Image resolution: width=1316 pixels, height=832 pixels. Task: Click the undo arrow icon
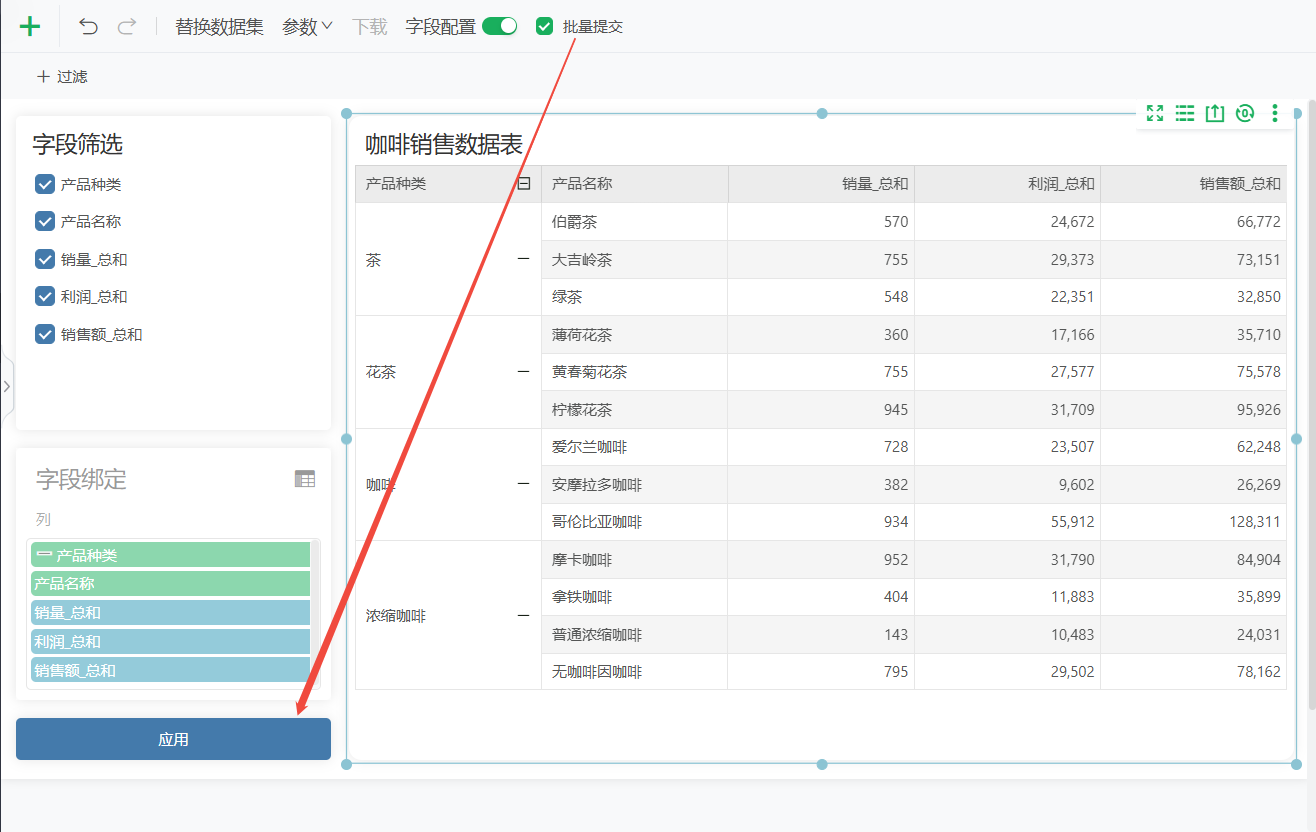click(89, 27)
